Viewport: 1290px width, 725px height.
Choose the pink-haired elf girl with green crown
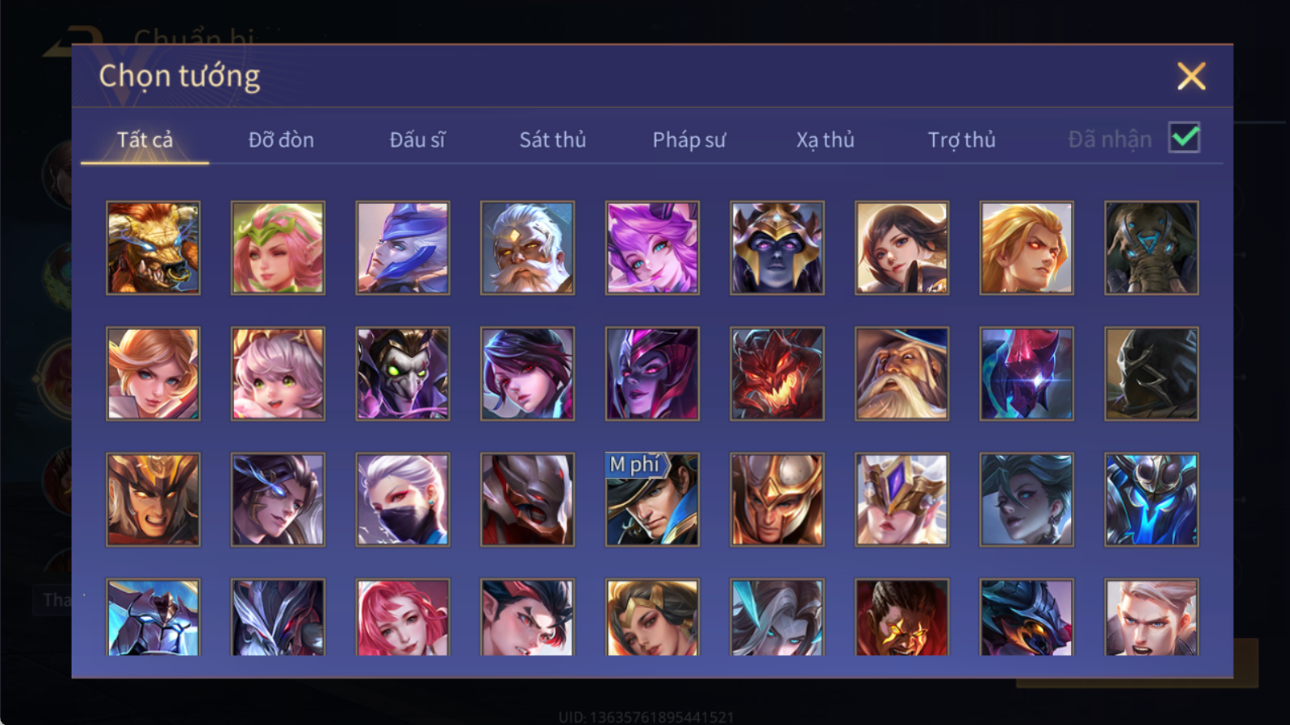(278, 248)
